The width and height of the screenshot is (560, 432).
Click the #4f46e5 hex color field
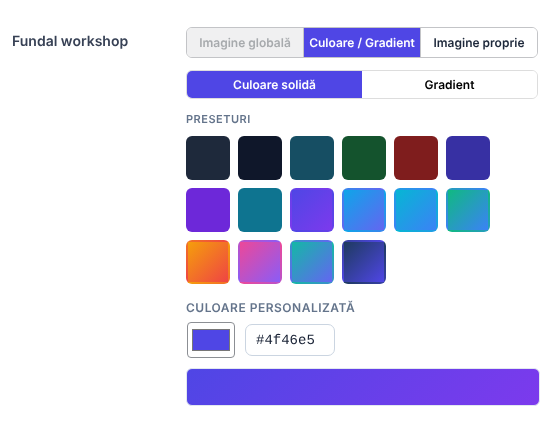290,340
